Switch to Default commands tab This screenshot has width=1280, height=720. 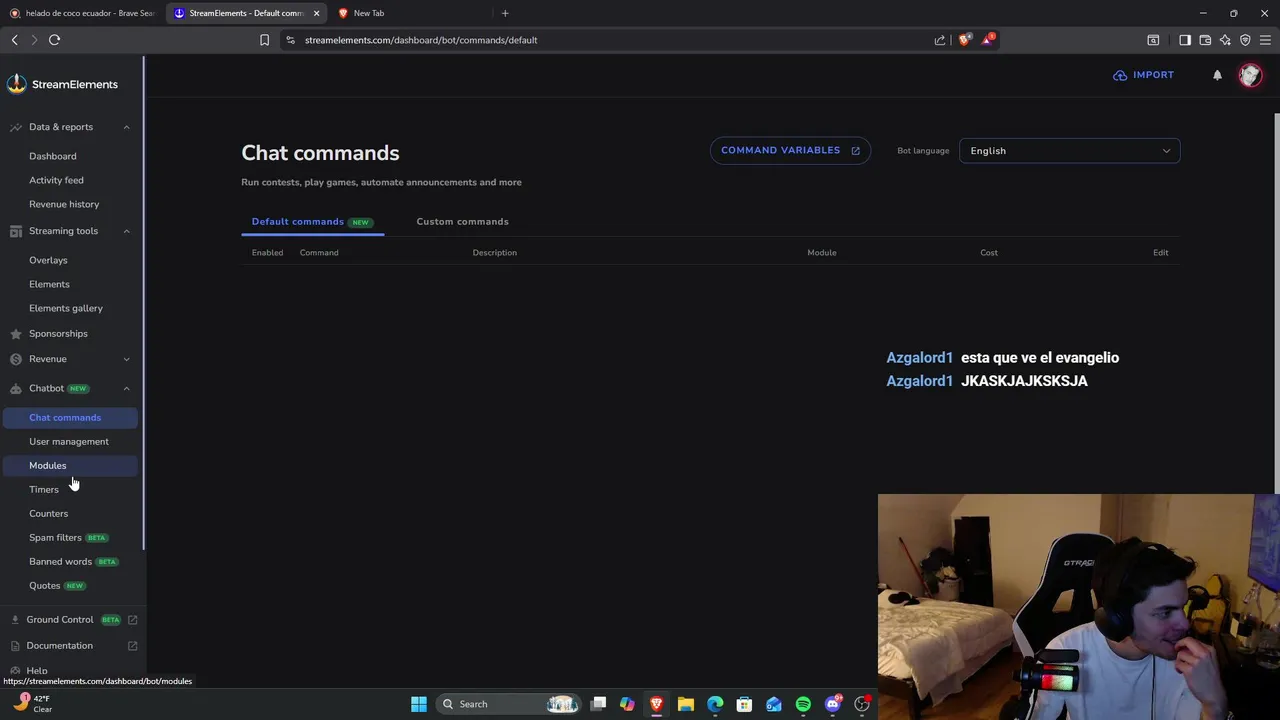point(312,221)
